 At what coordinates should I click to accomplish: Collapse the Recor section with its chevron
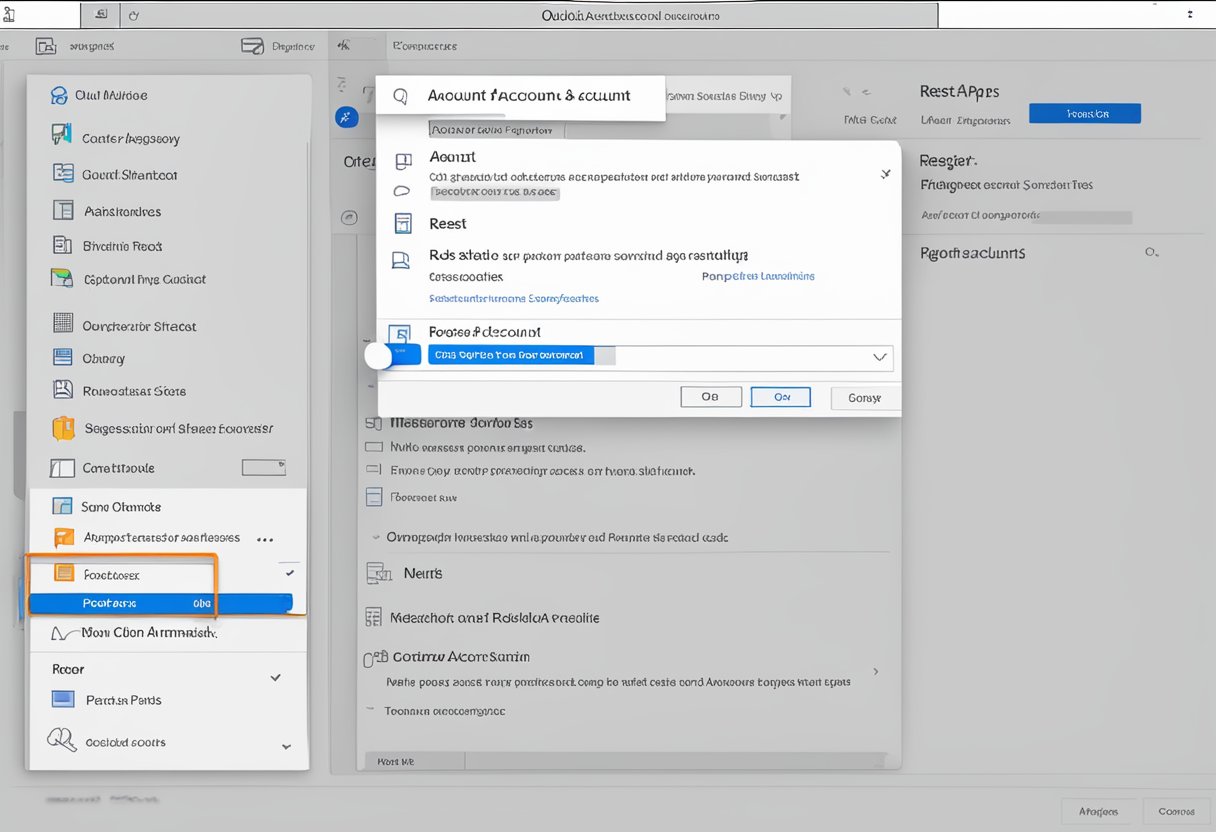276,677
